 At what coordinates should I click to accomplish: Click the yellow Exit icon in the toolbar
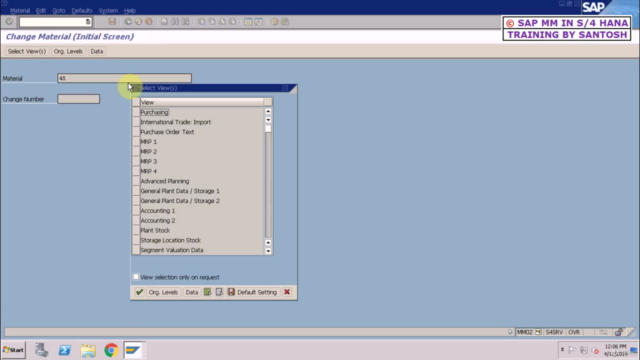pyautogui.click(x=138, y=22)
